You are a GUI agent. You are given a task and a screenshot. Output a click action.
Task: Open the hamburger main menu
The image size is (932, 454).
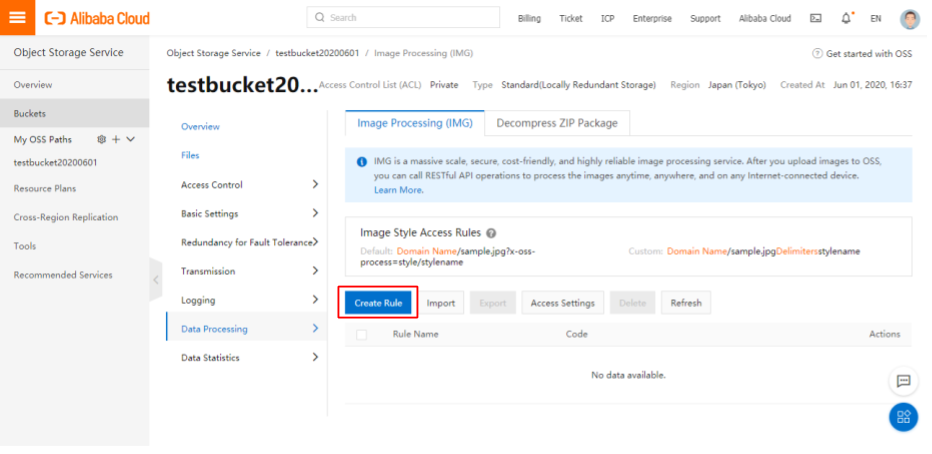17,17
